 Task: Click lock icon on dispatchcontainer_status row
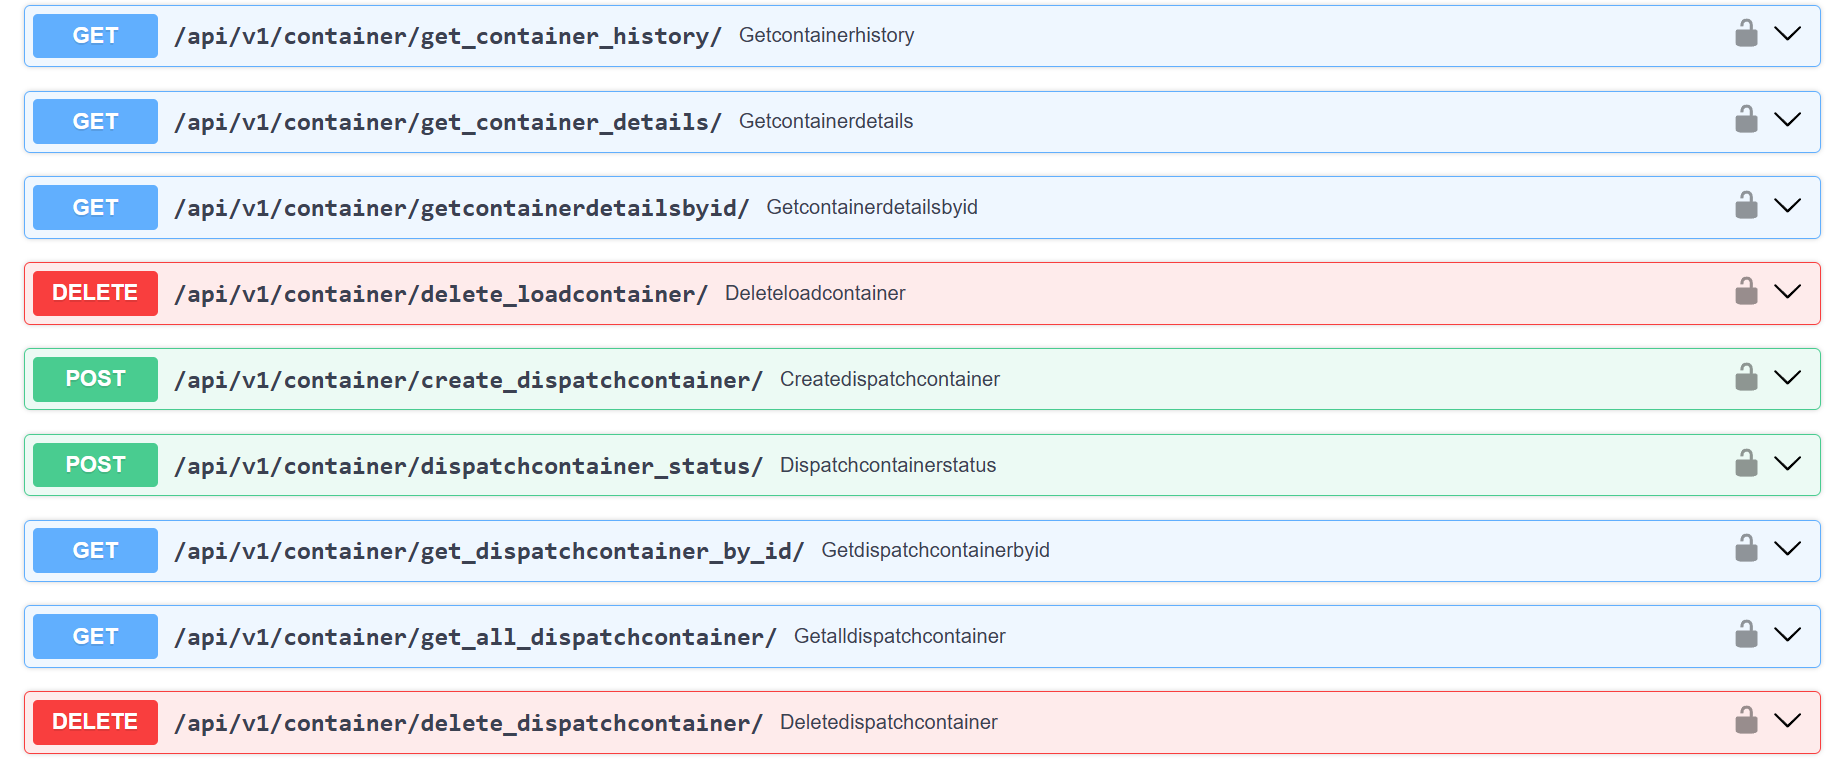(1746, 464)
